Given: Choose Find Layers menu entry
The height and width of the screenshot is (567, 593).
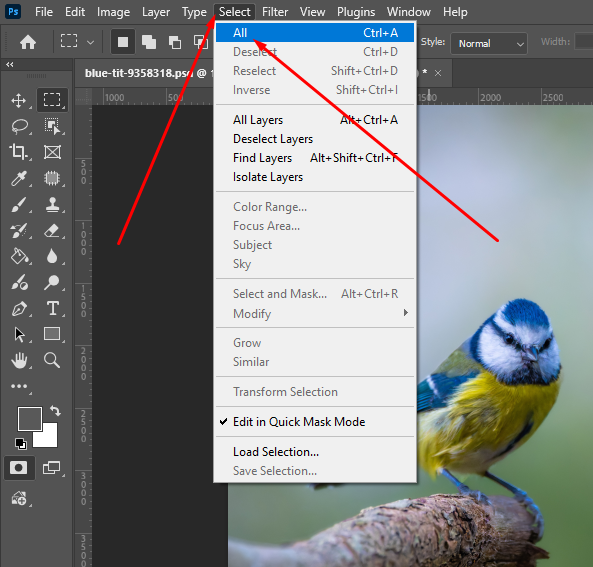Looking at the screenshot, I should [x=315, y=158].
